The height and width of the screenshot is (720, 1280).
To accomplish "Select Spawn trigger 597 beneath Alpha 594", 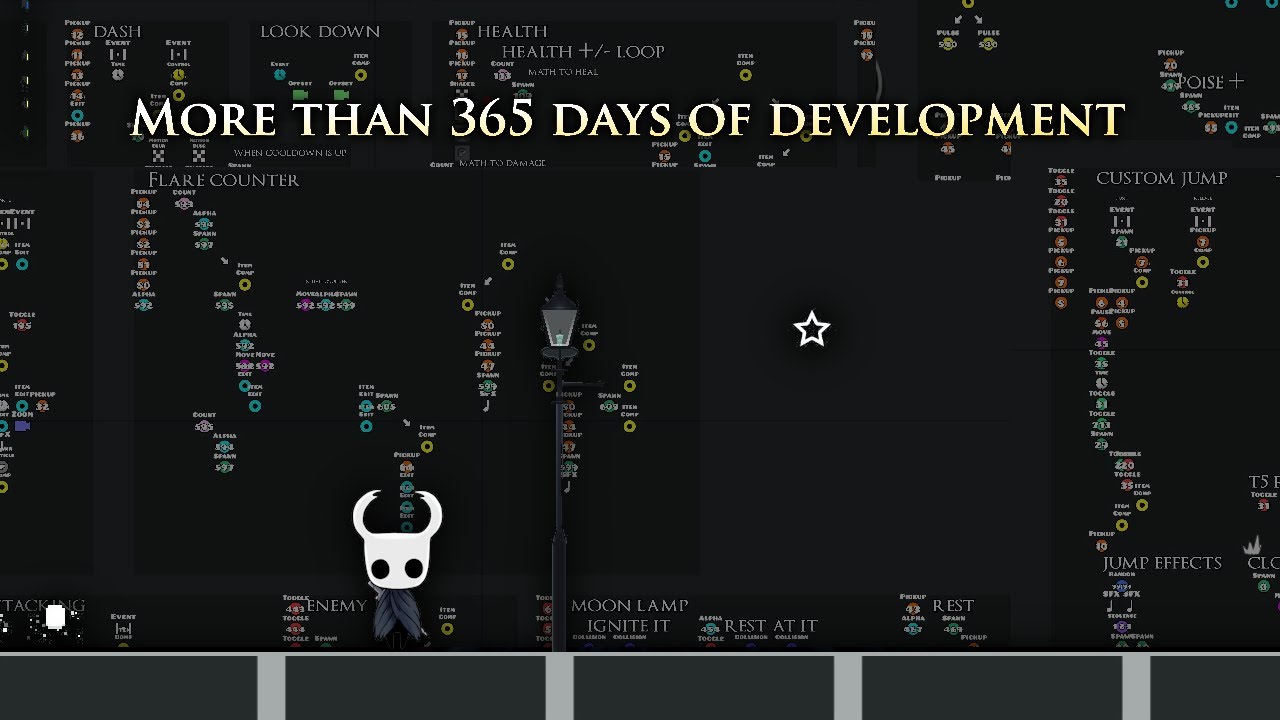I will [204, 244].
